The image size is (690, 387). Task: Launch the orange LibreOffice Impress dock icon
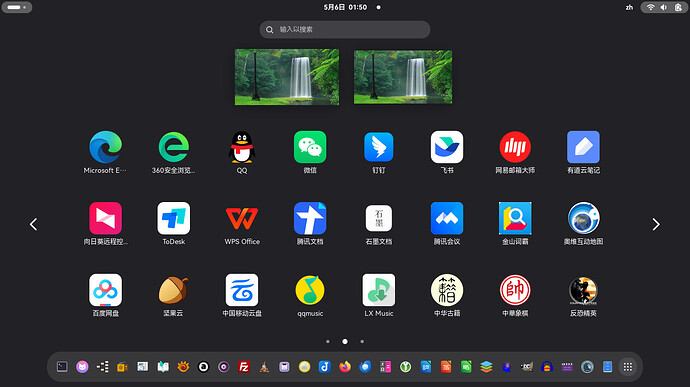pyautogui.click(x=446, y=367)
